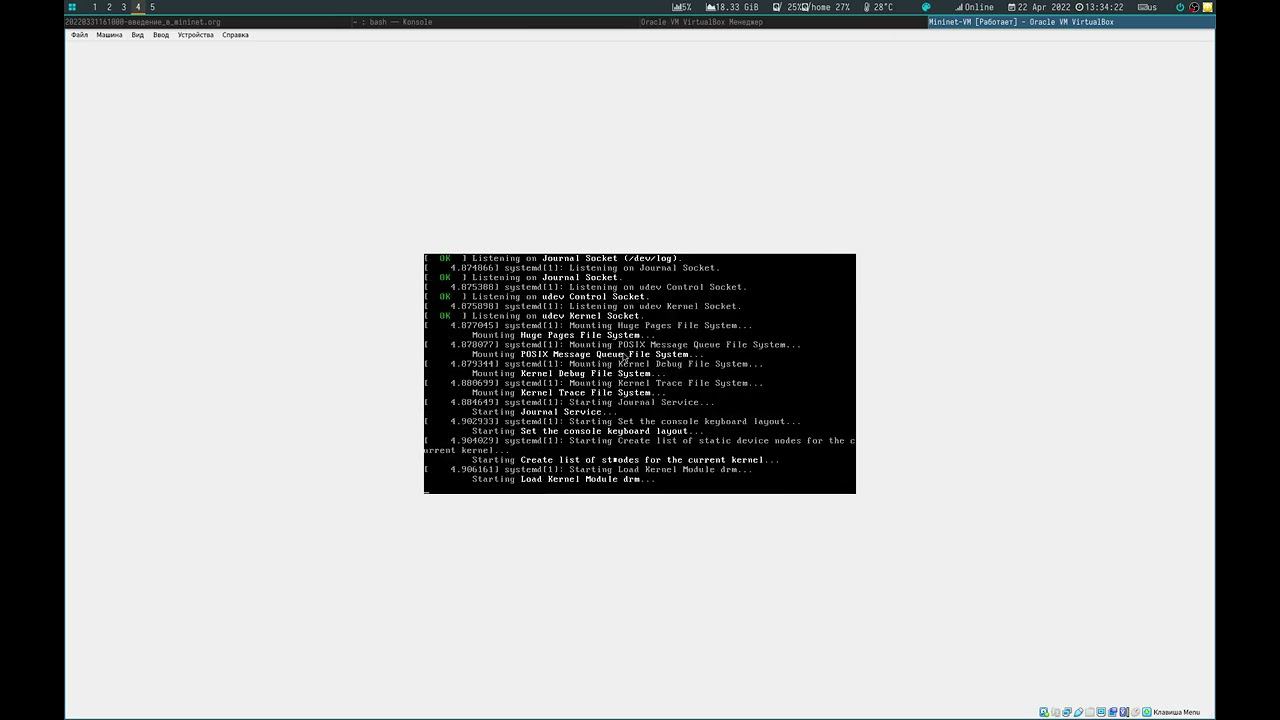
Task: Click the mouse integration status icon
Action: (1135, 712)
